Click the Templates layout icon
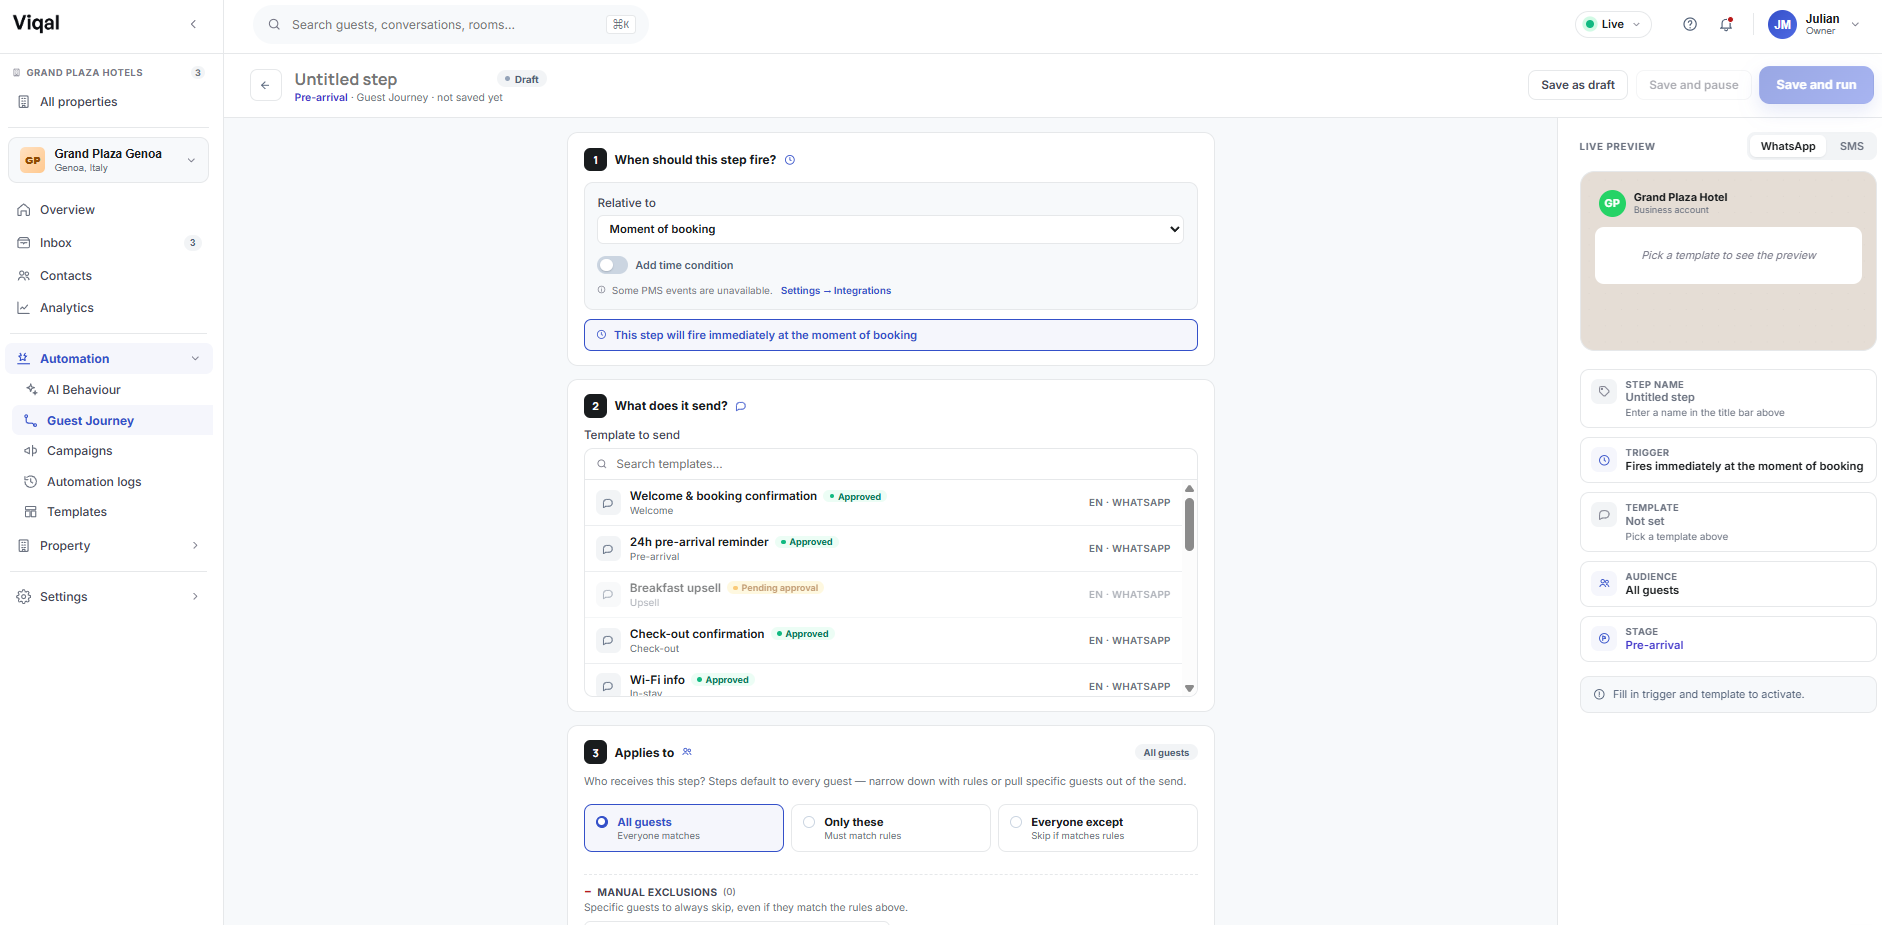 coord(31,512)
